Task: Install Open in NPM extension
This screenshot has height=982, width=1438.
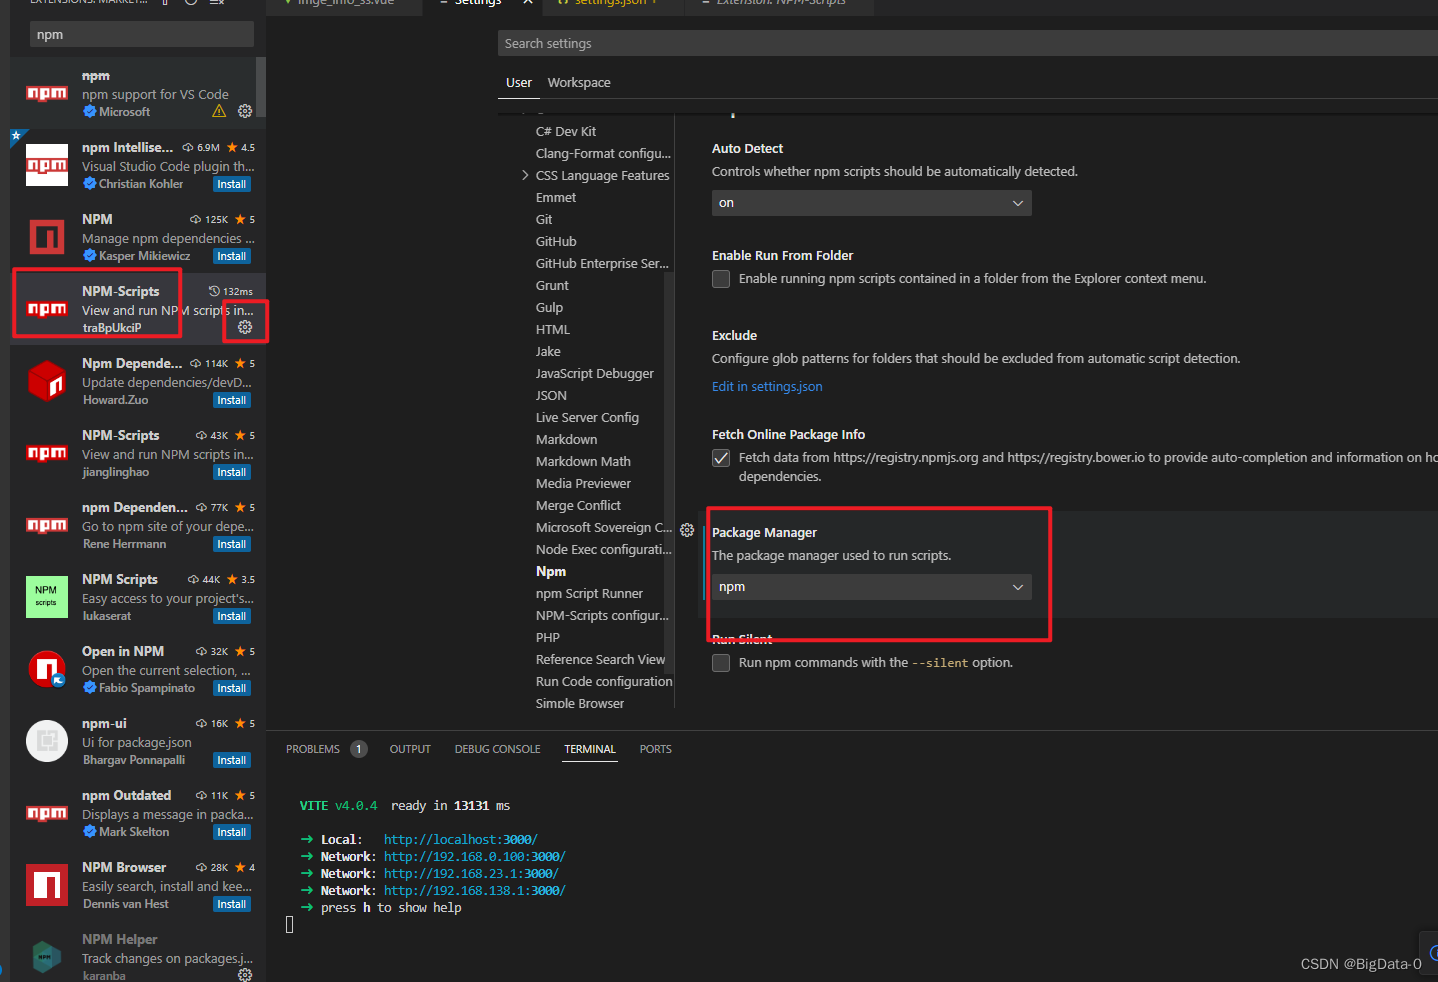Action: click(x=232, y=688)
